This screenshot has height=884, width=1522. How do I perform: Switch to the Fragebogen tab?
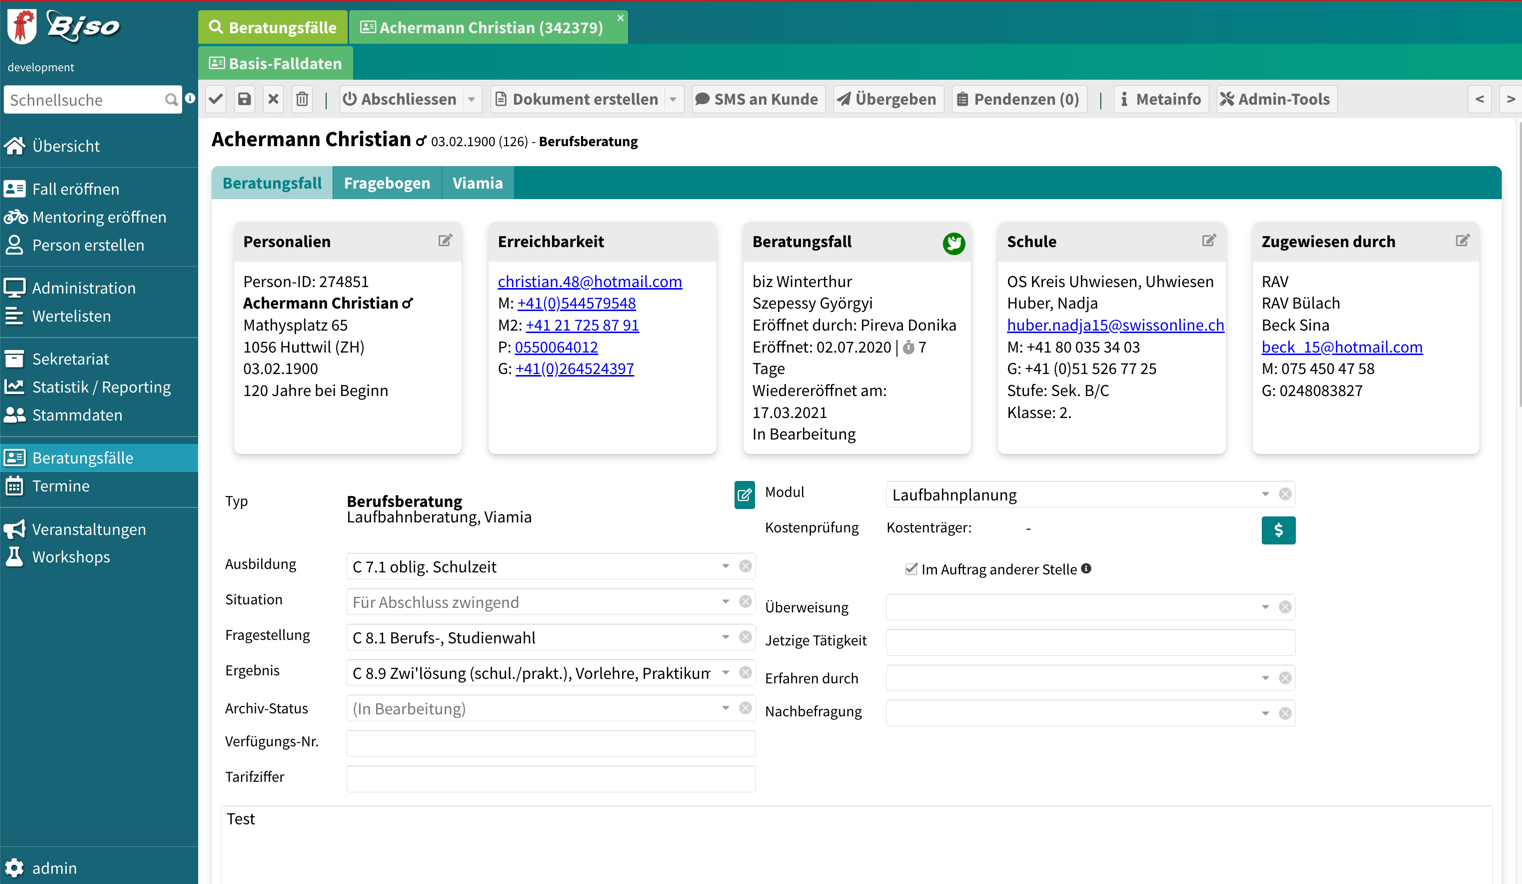(387, 183)
